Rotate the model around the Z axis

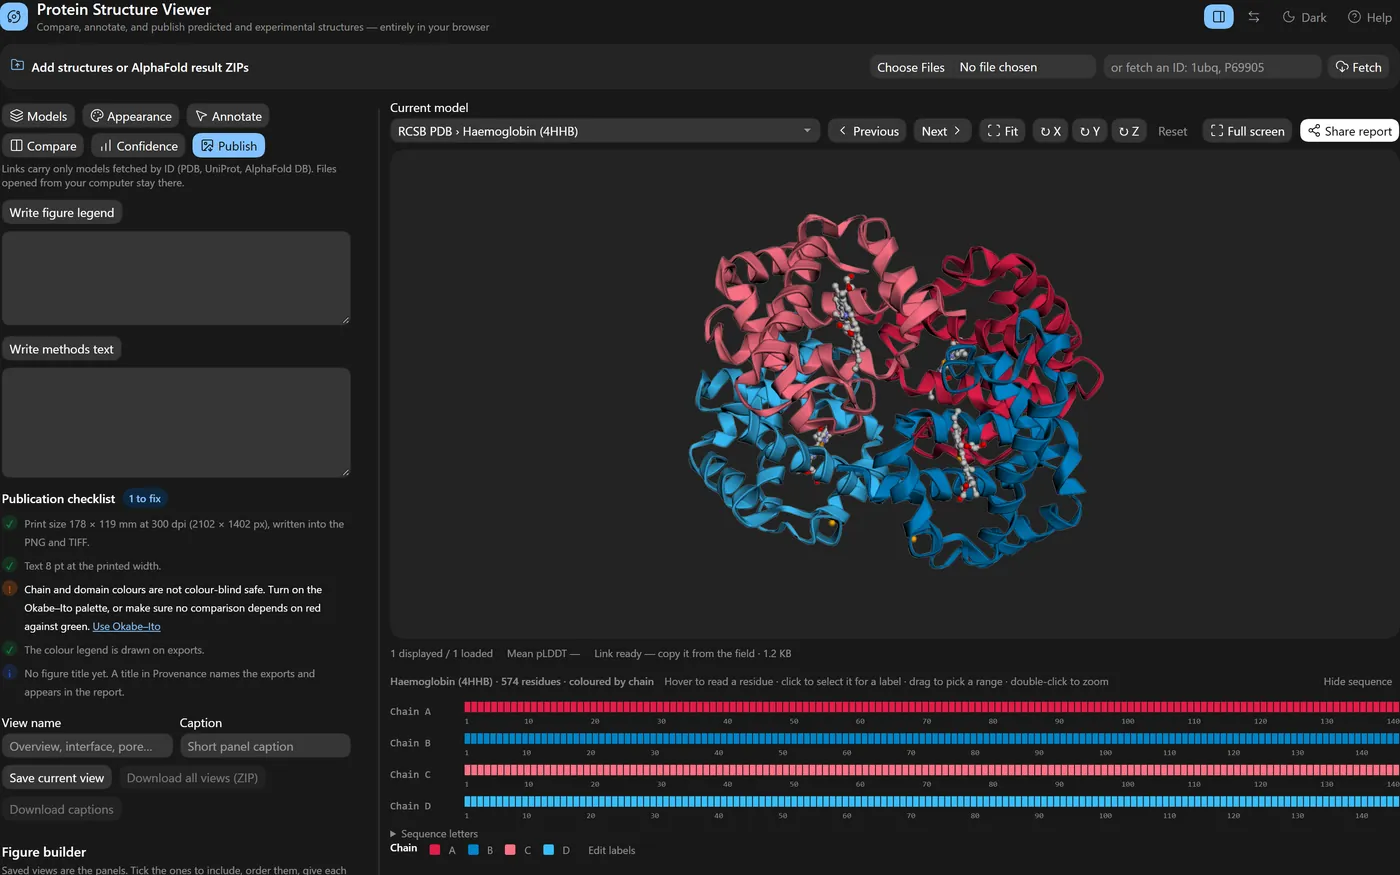pos(1129,131)
